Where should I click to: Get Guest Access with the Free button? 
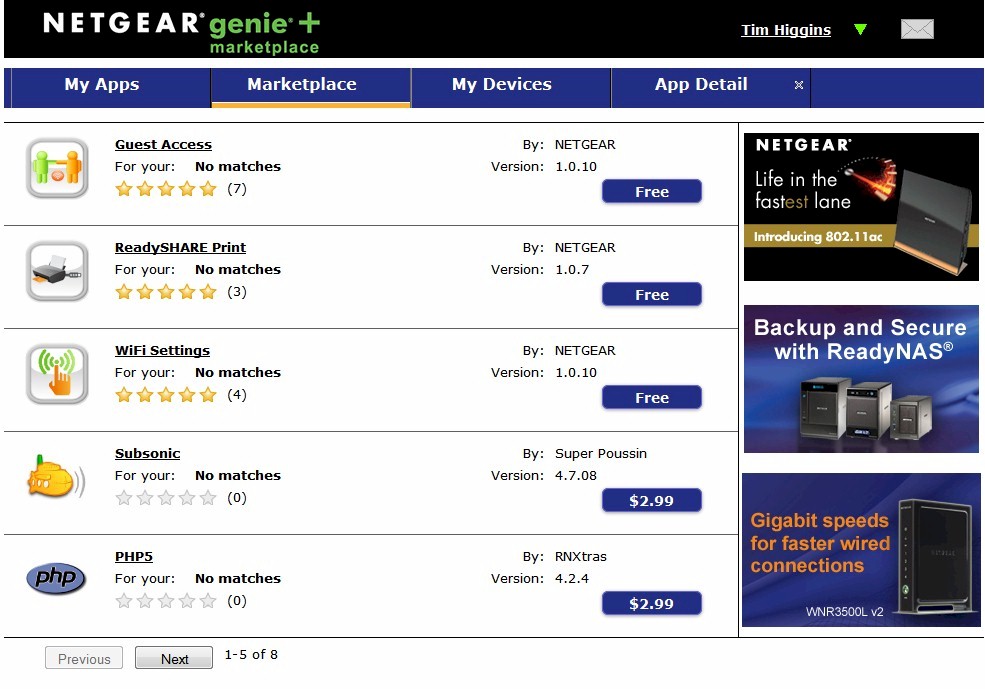(x=651, y=192)
